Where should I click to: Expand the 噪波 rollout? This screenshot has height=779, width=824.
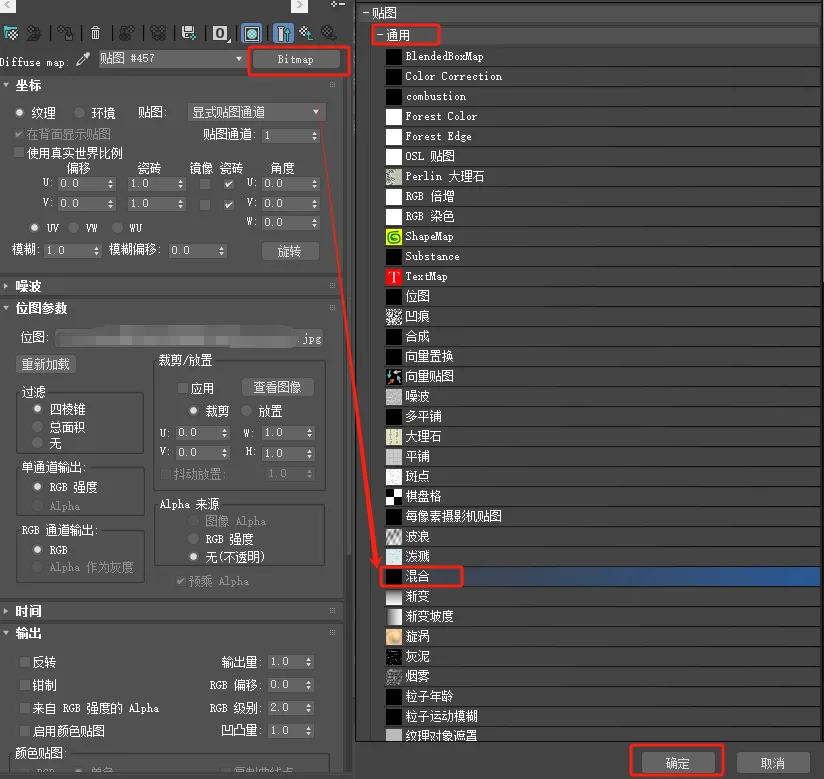pyautogui.click(x=6, y=286)
